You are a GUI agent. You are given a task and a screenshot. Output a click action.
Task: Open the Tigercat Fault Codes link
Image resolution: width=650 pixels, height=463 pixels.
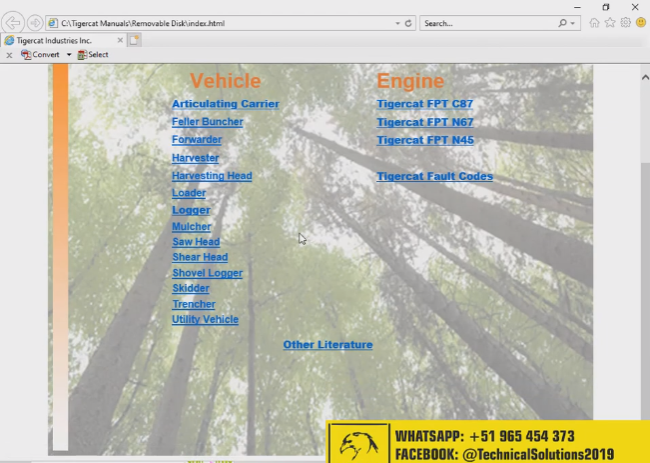(x=434, y=177)
